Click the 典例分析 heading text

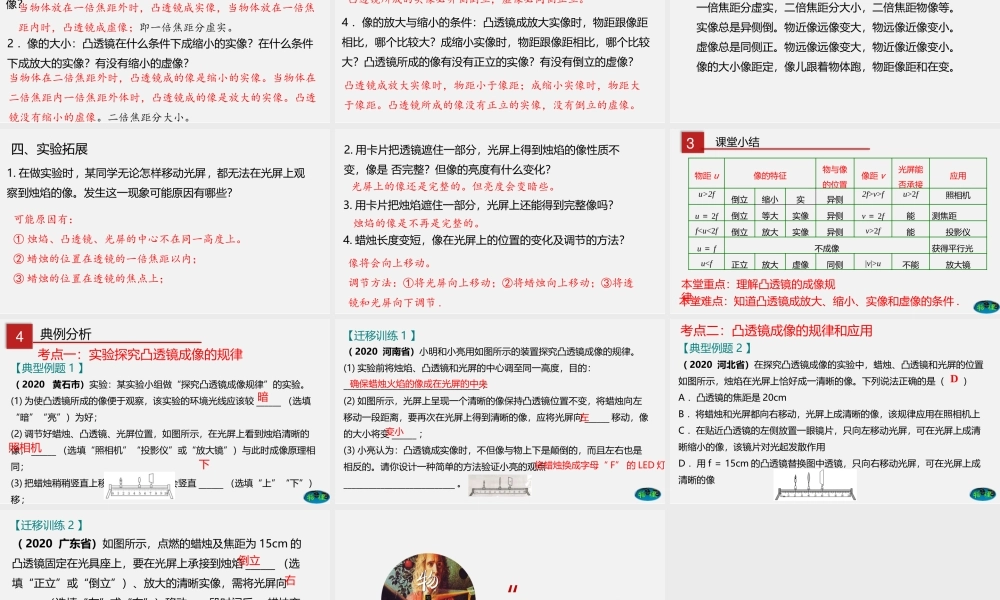point(66,334)
